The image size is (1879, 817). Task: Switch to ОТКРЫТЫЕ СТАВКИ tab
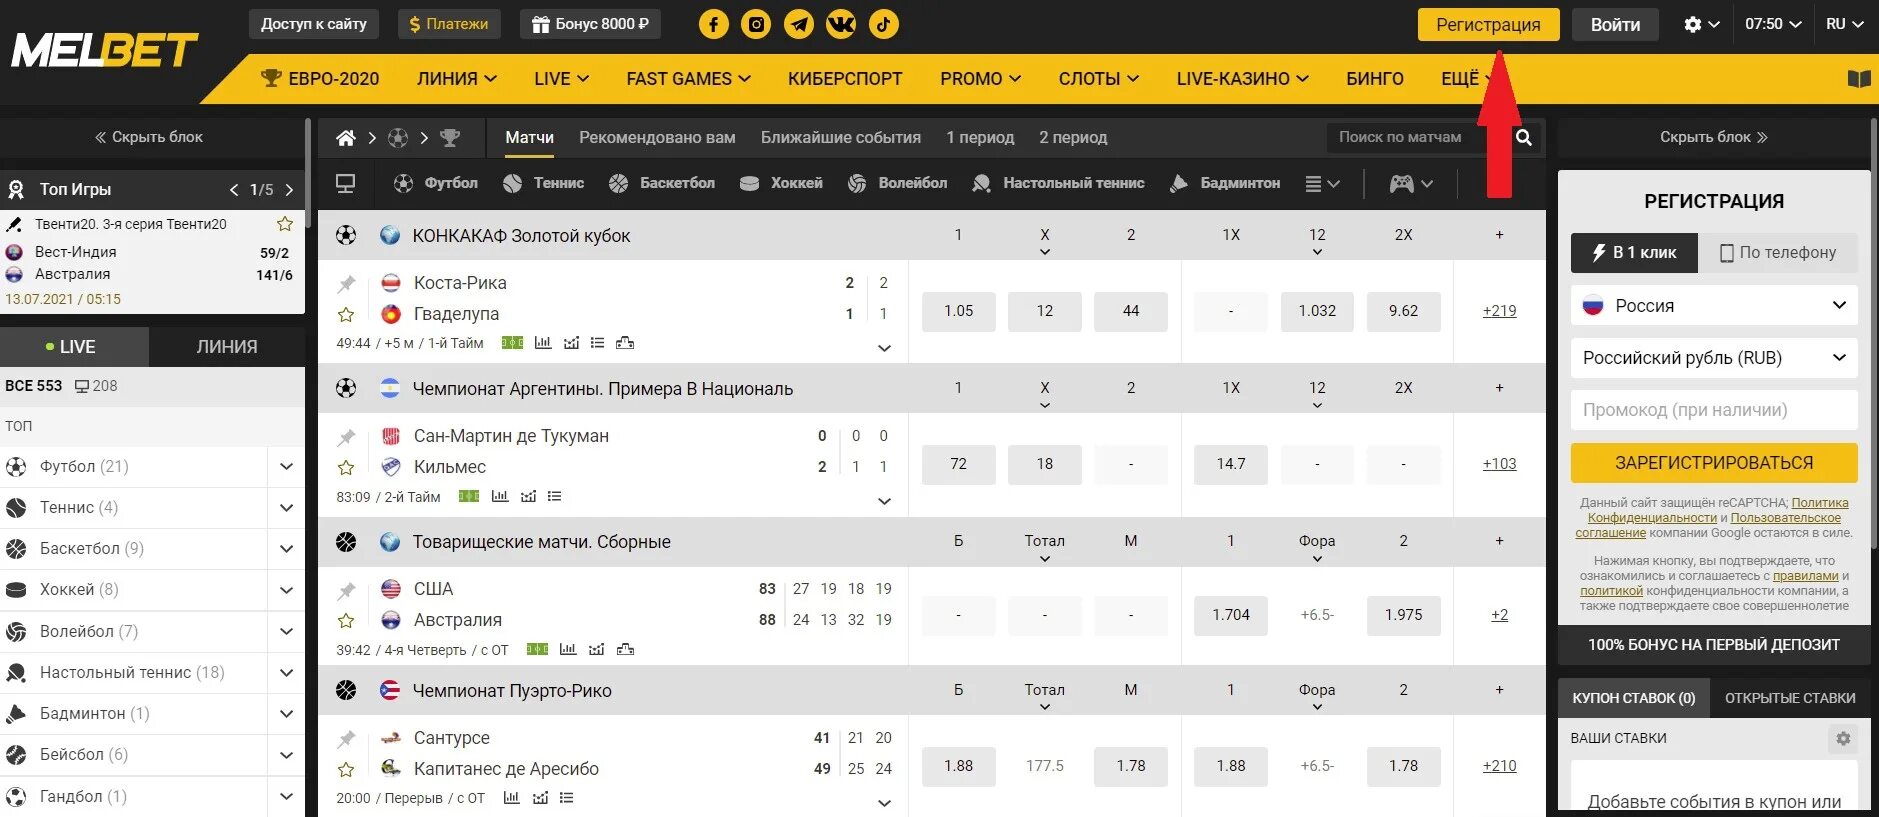pyautogui.click(x=1790, y=698)
